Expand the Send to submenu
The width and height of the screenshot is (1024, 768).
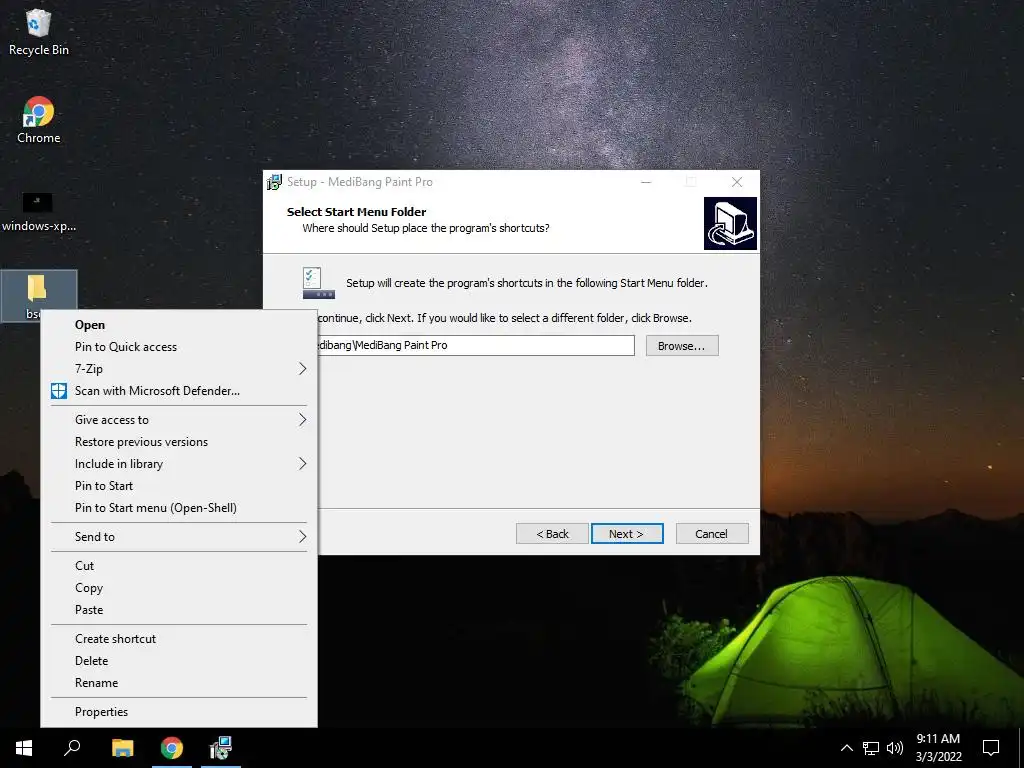179,537
